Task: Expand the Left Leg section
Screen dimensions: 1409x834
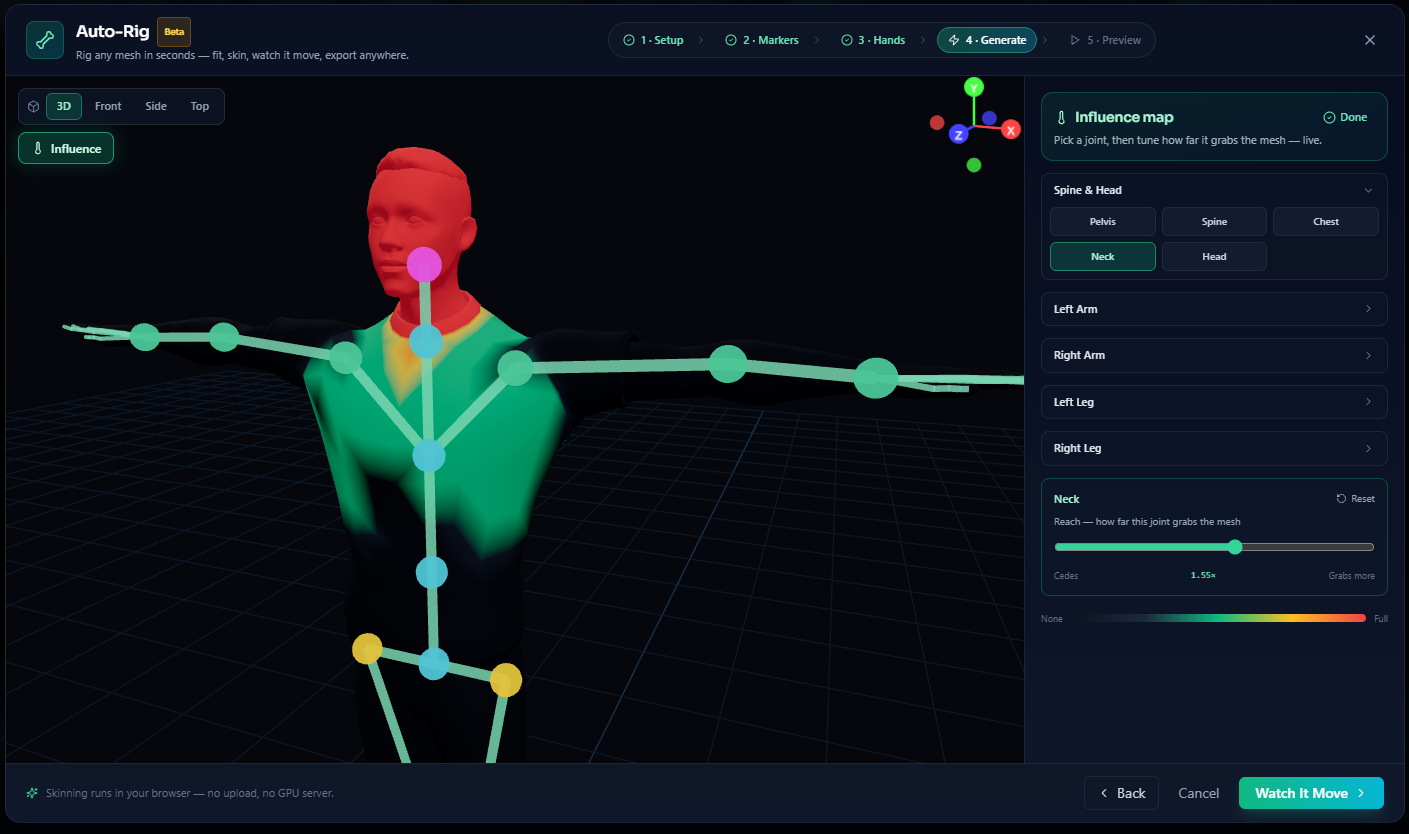Action: tap(1214, 402)
